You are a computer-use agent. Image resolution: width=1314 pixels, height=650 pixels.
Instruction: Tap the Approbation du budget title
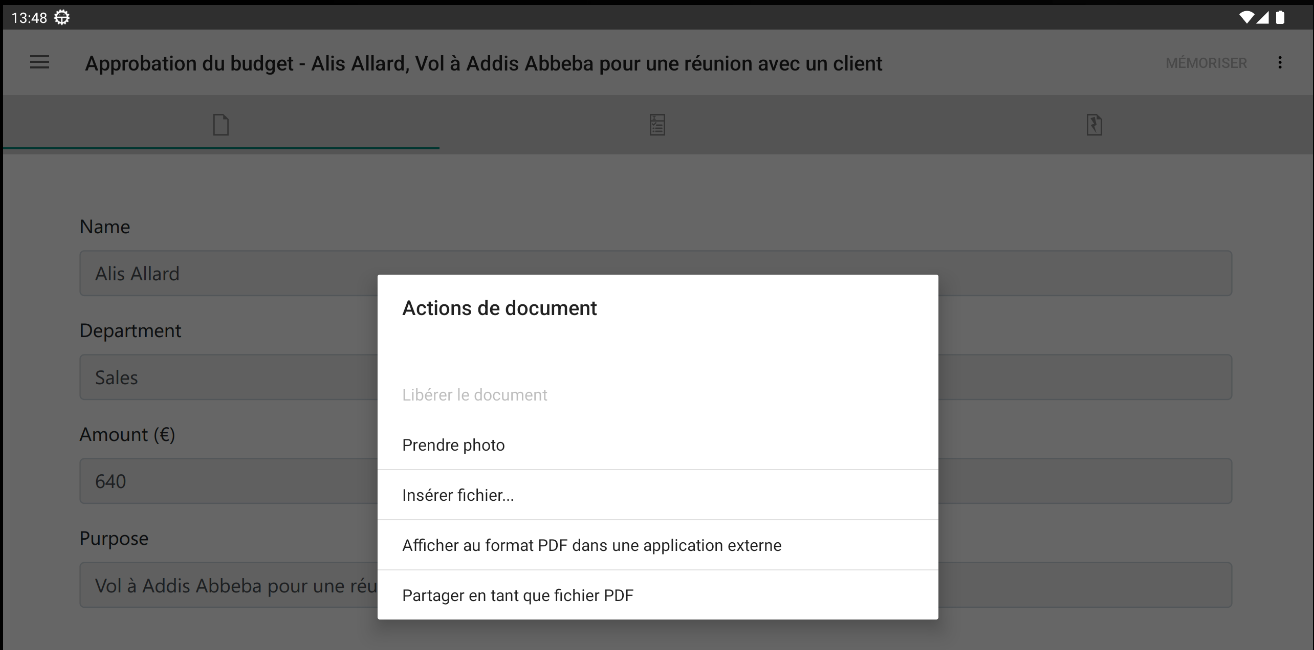point(484,63)
